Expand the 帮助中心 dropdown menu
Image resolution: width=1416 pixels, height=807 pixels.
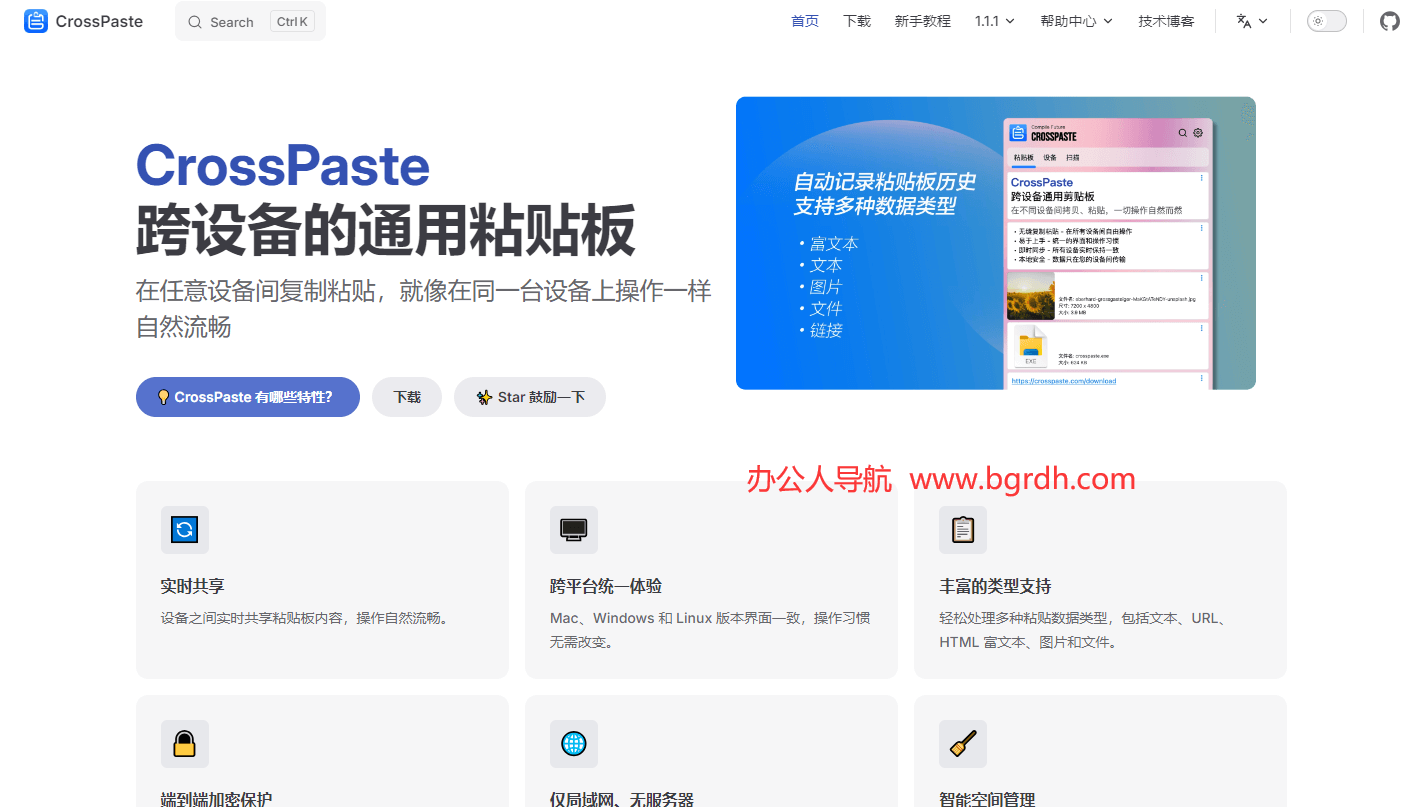click(x=1076, y=20)
